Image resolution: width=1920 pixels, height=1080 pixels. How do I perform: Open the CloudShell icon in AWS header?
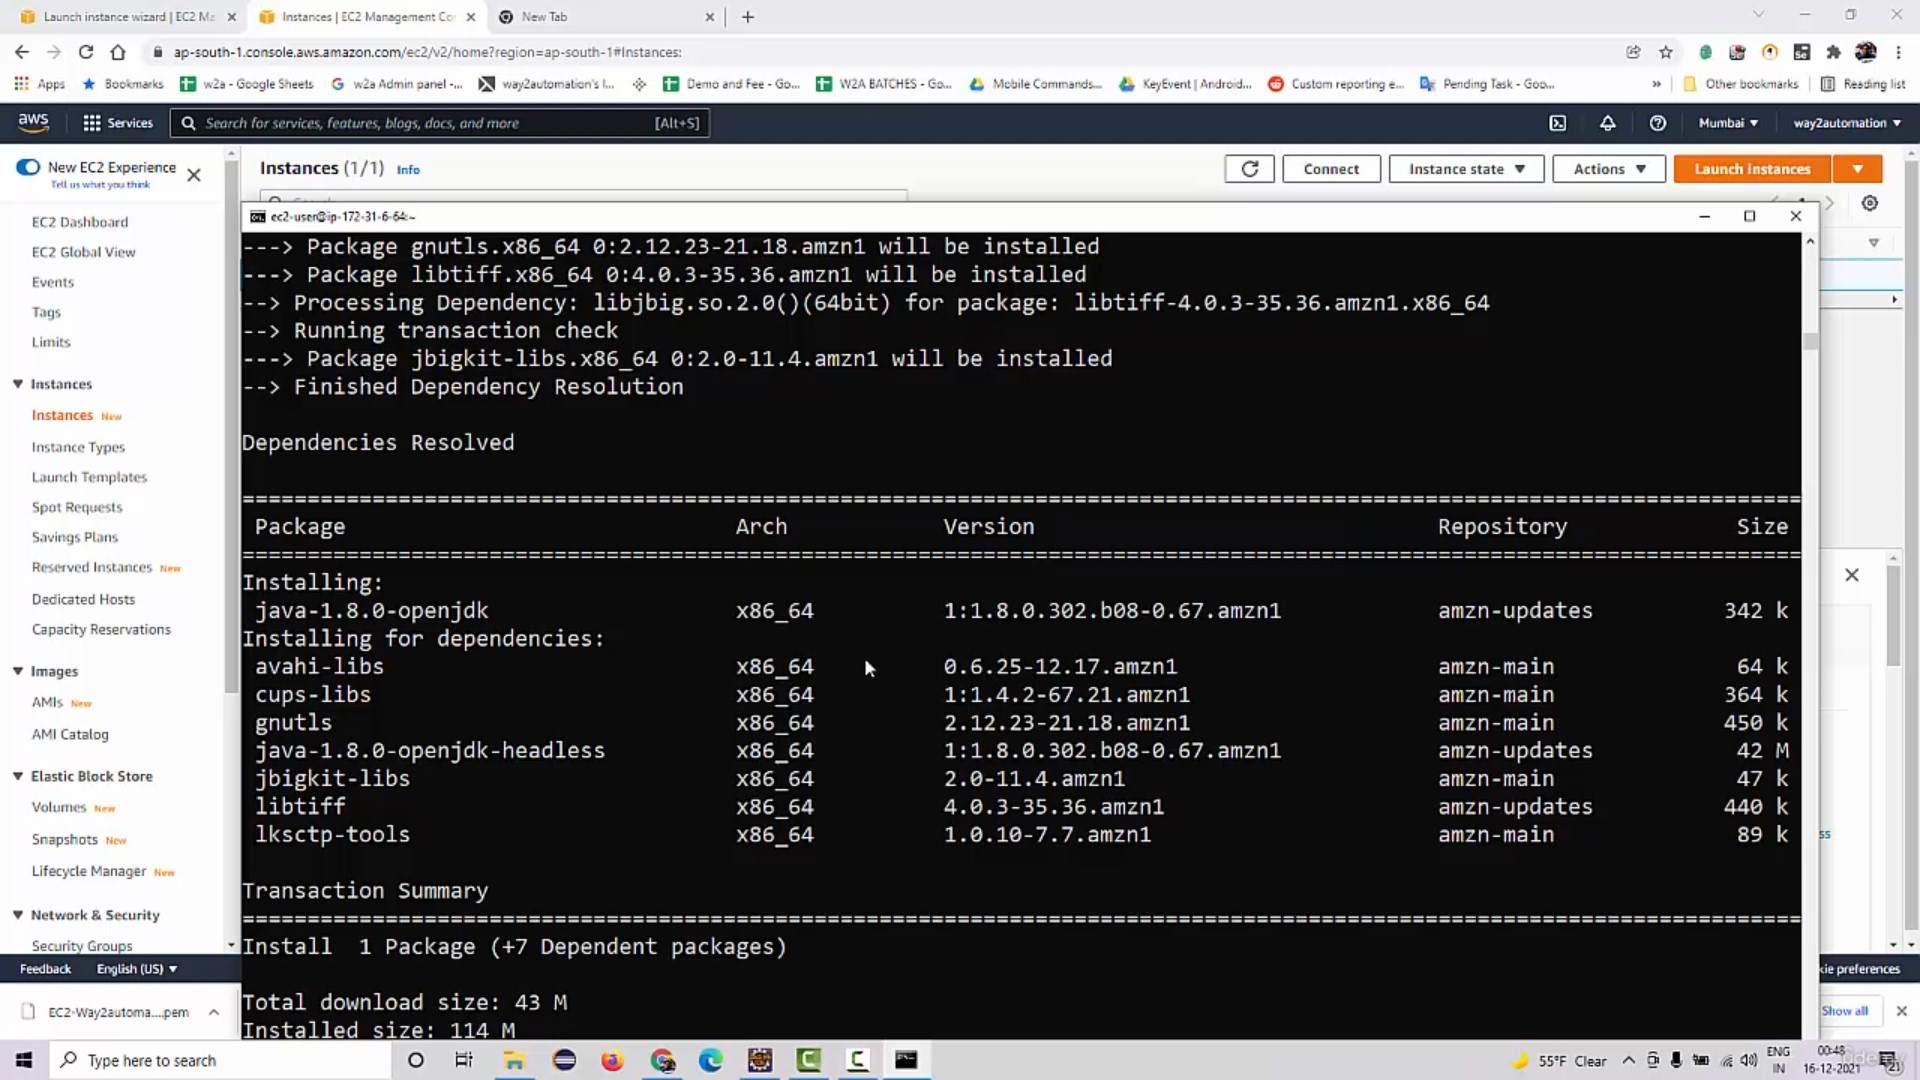[1557, 123]
